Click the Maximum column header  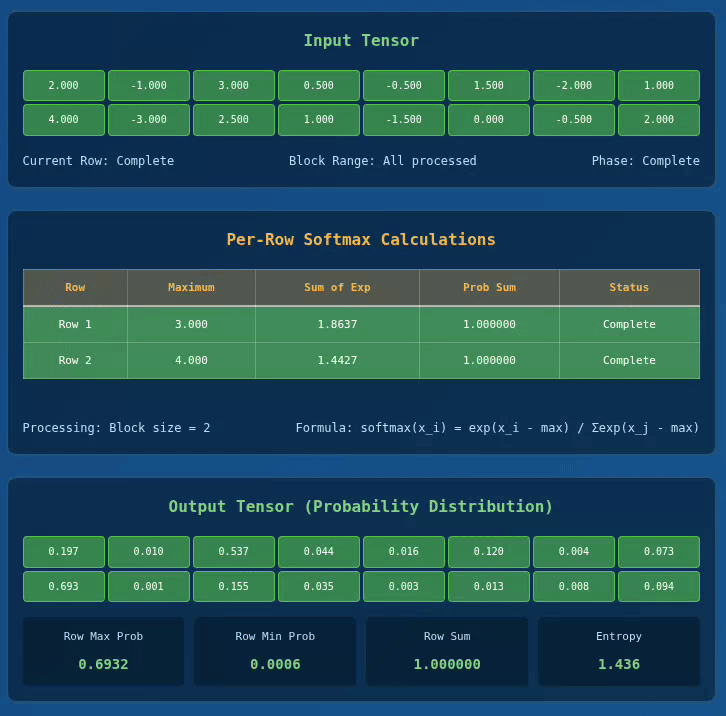tap(191, 288)
